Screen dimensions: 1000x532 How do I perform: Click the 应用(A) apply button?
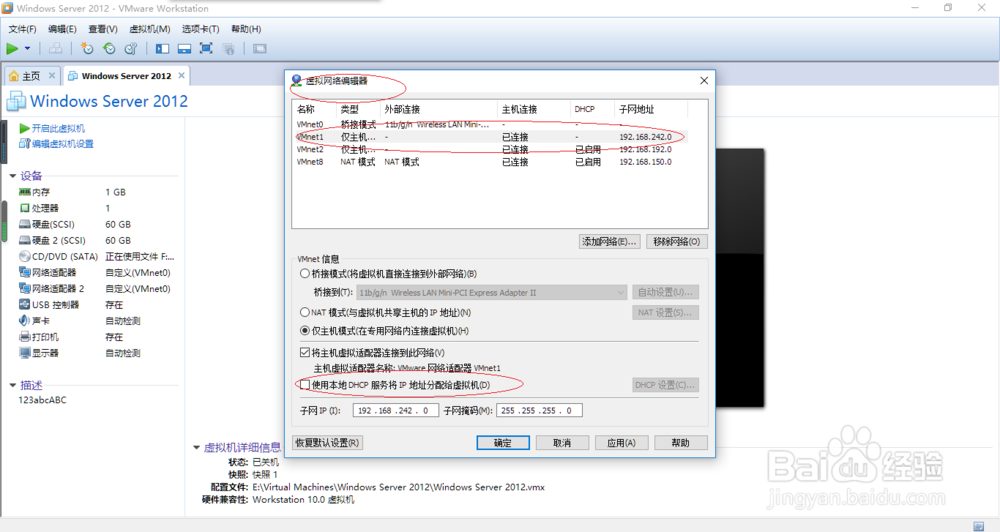coord(621,443)
